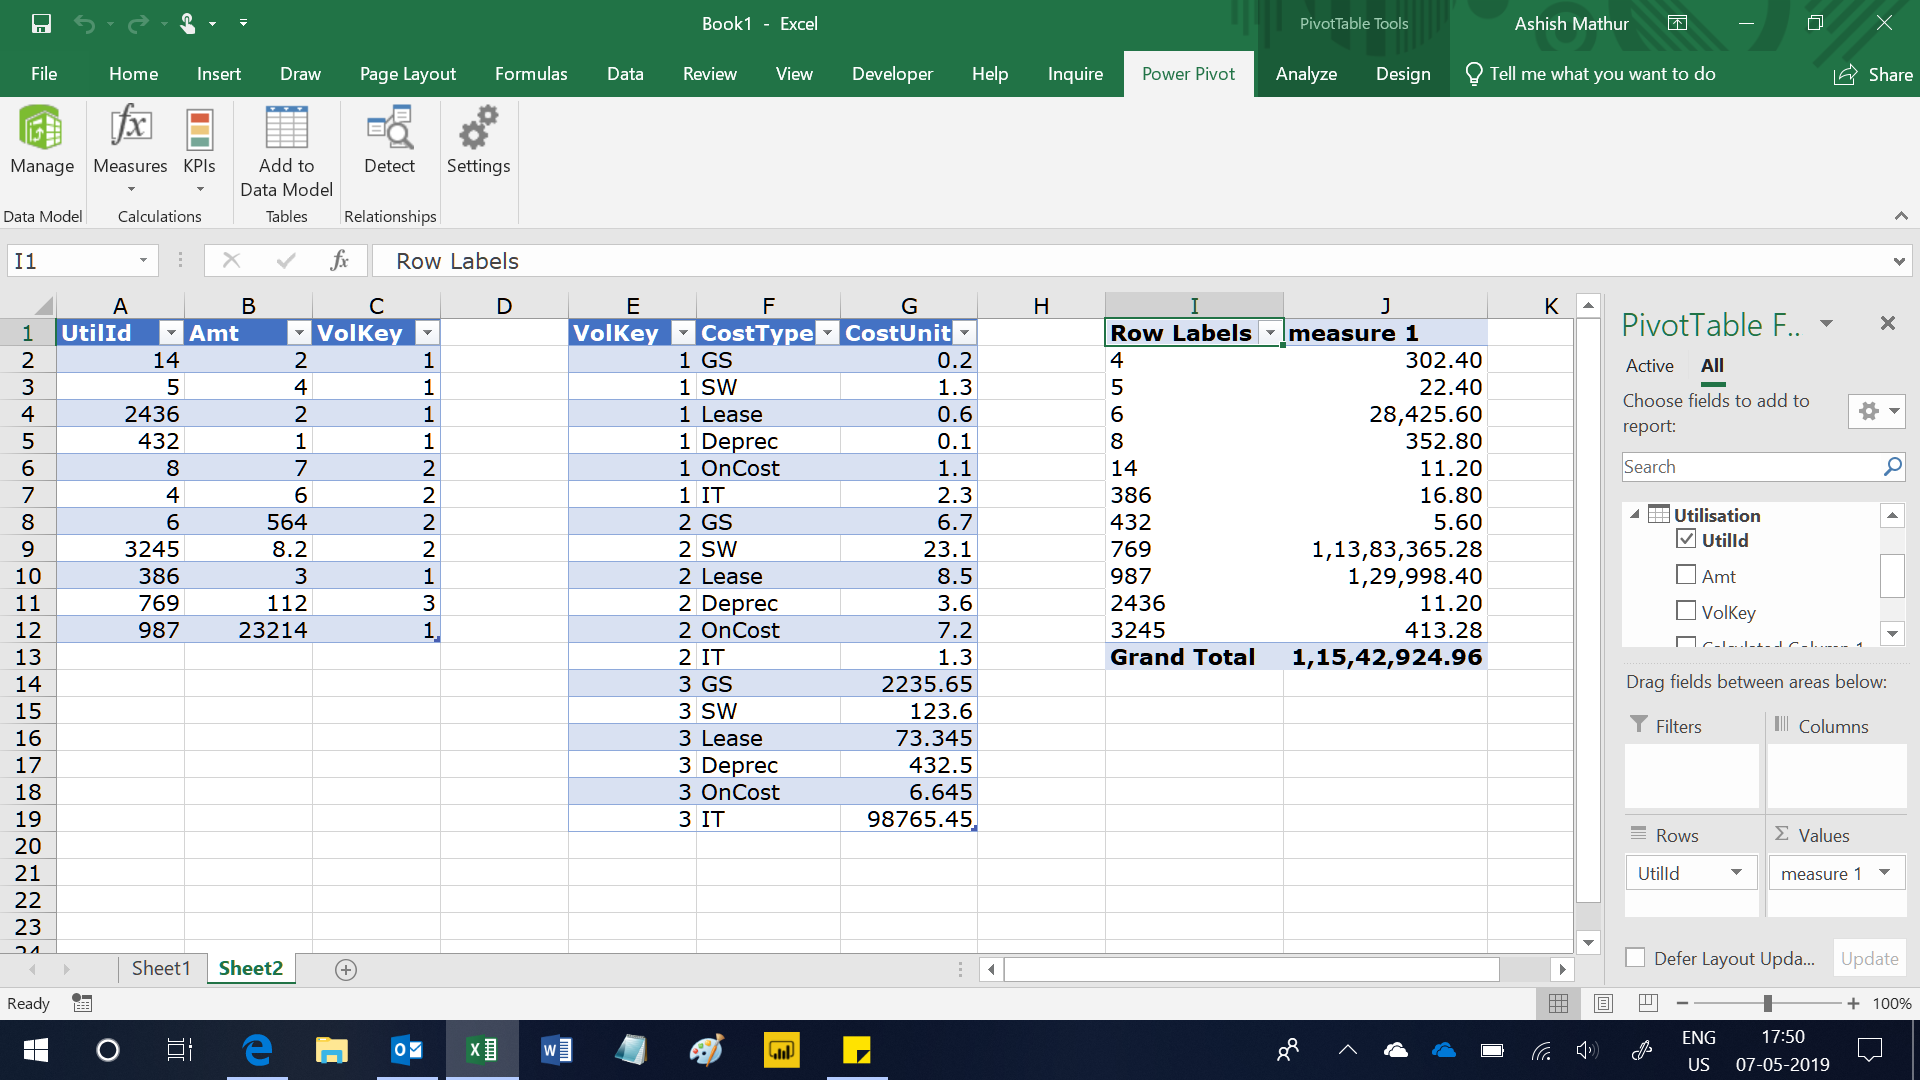Click the formula bar text Row Labels
This screenshot has height=1080, width=1920.
coord(457,261)
